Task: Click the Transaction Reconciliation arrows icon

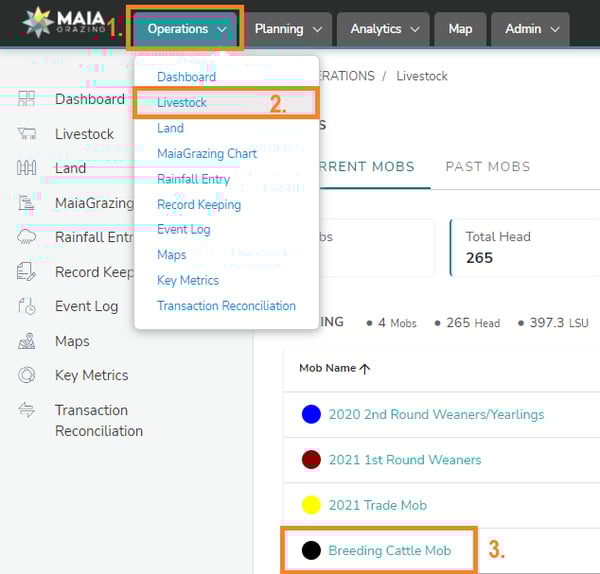Action: [x=27, y=410]
